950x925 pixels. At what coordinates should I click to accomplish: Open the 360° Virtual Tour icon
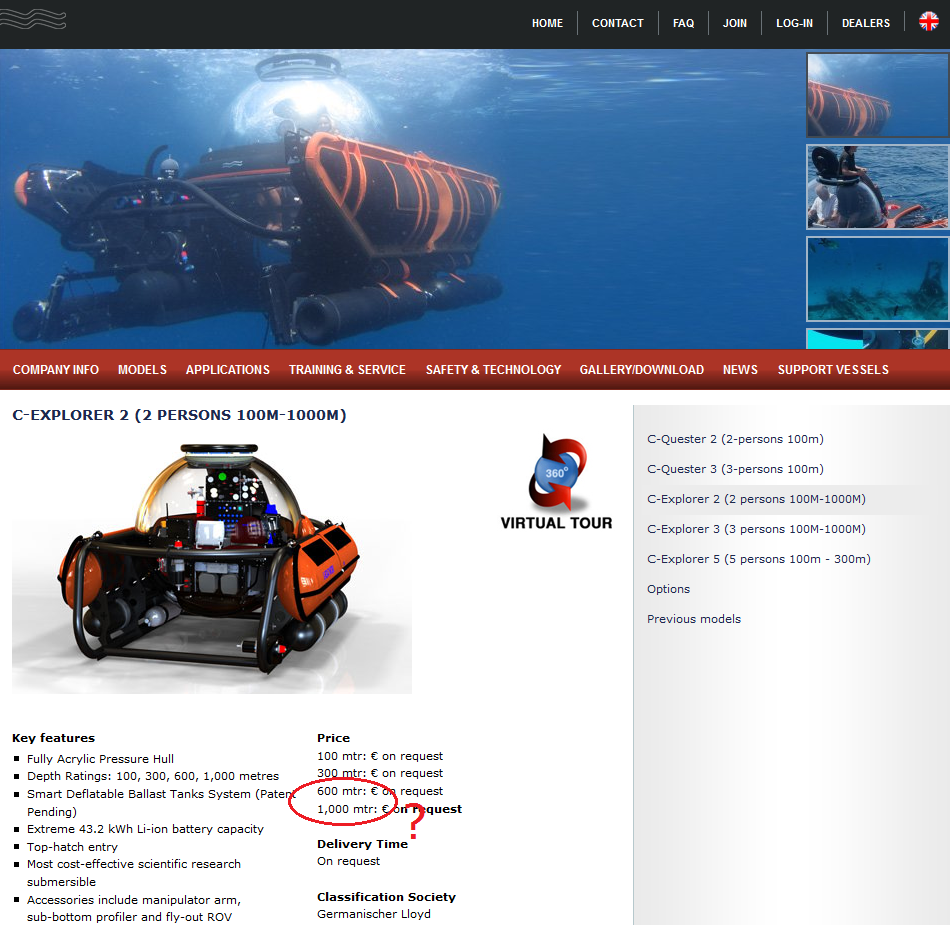(557, 483)
